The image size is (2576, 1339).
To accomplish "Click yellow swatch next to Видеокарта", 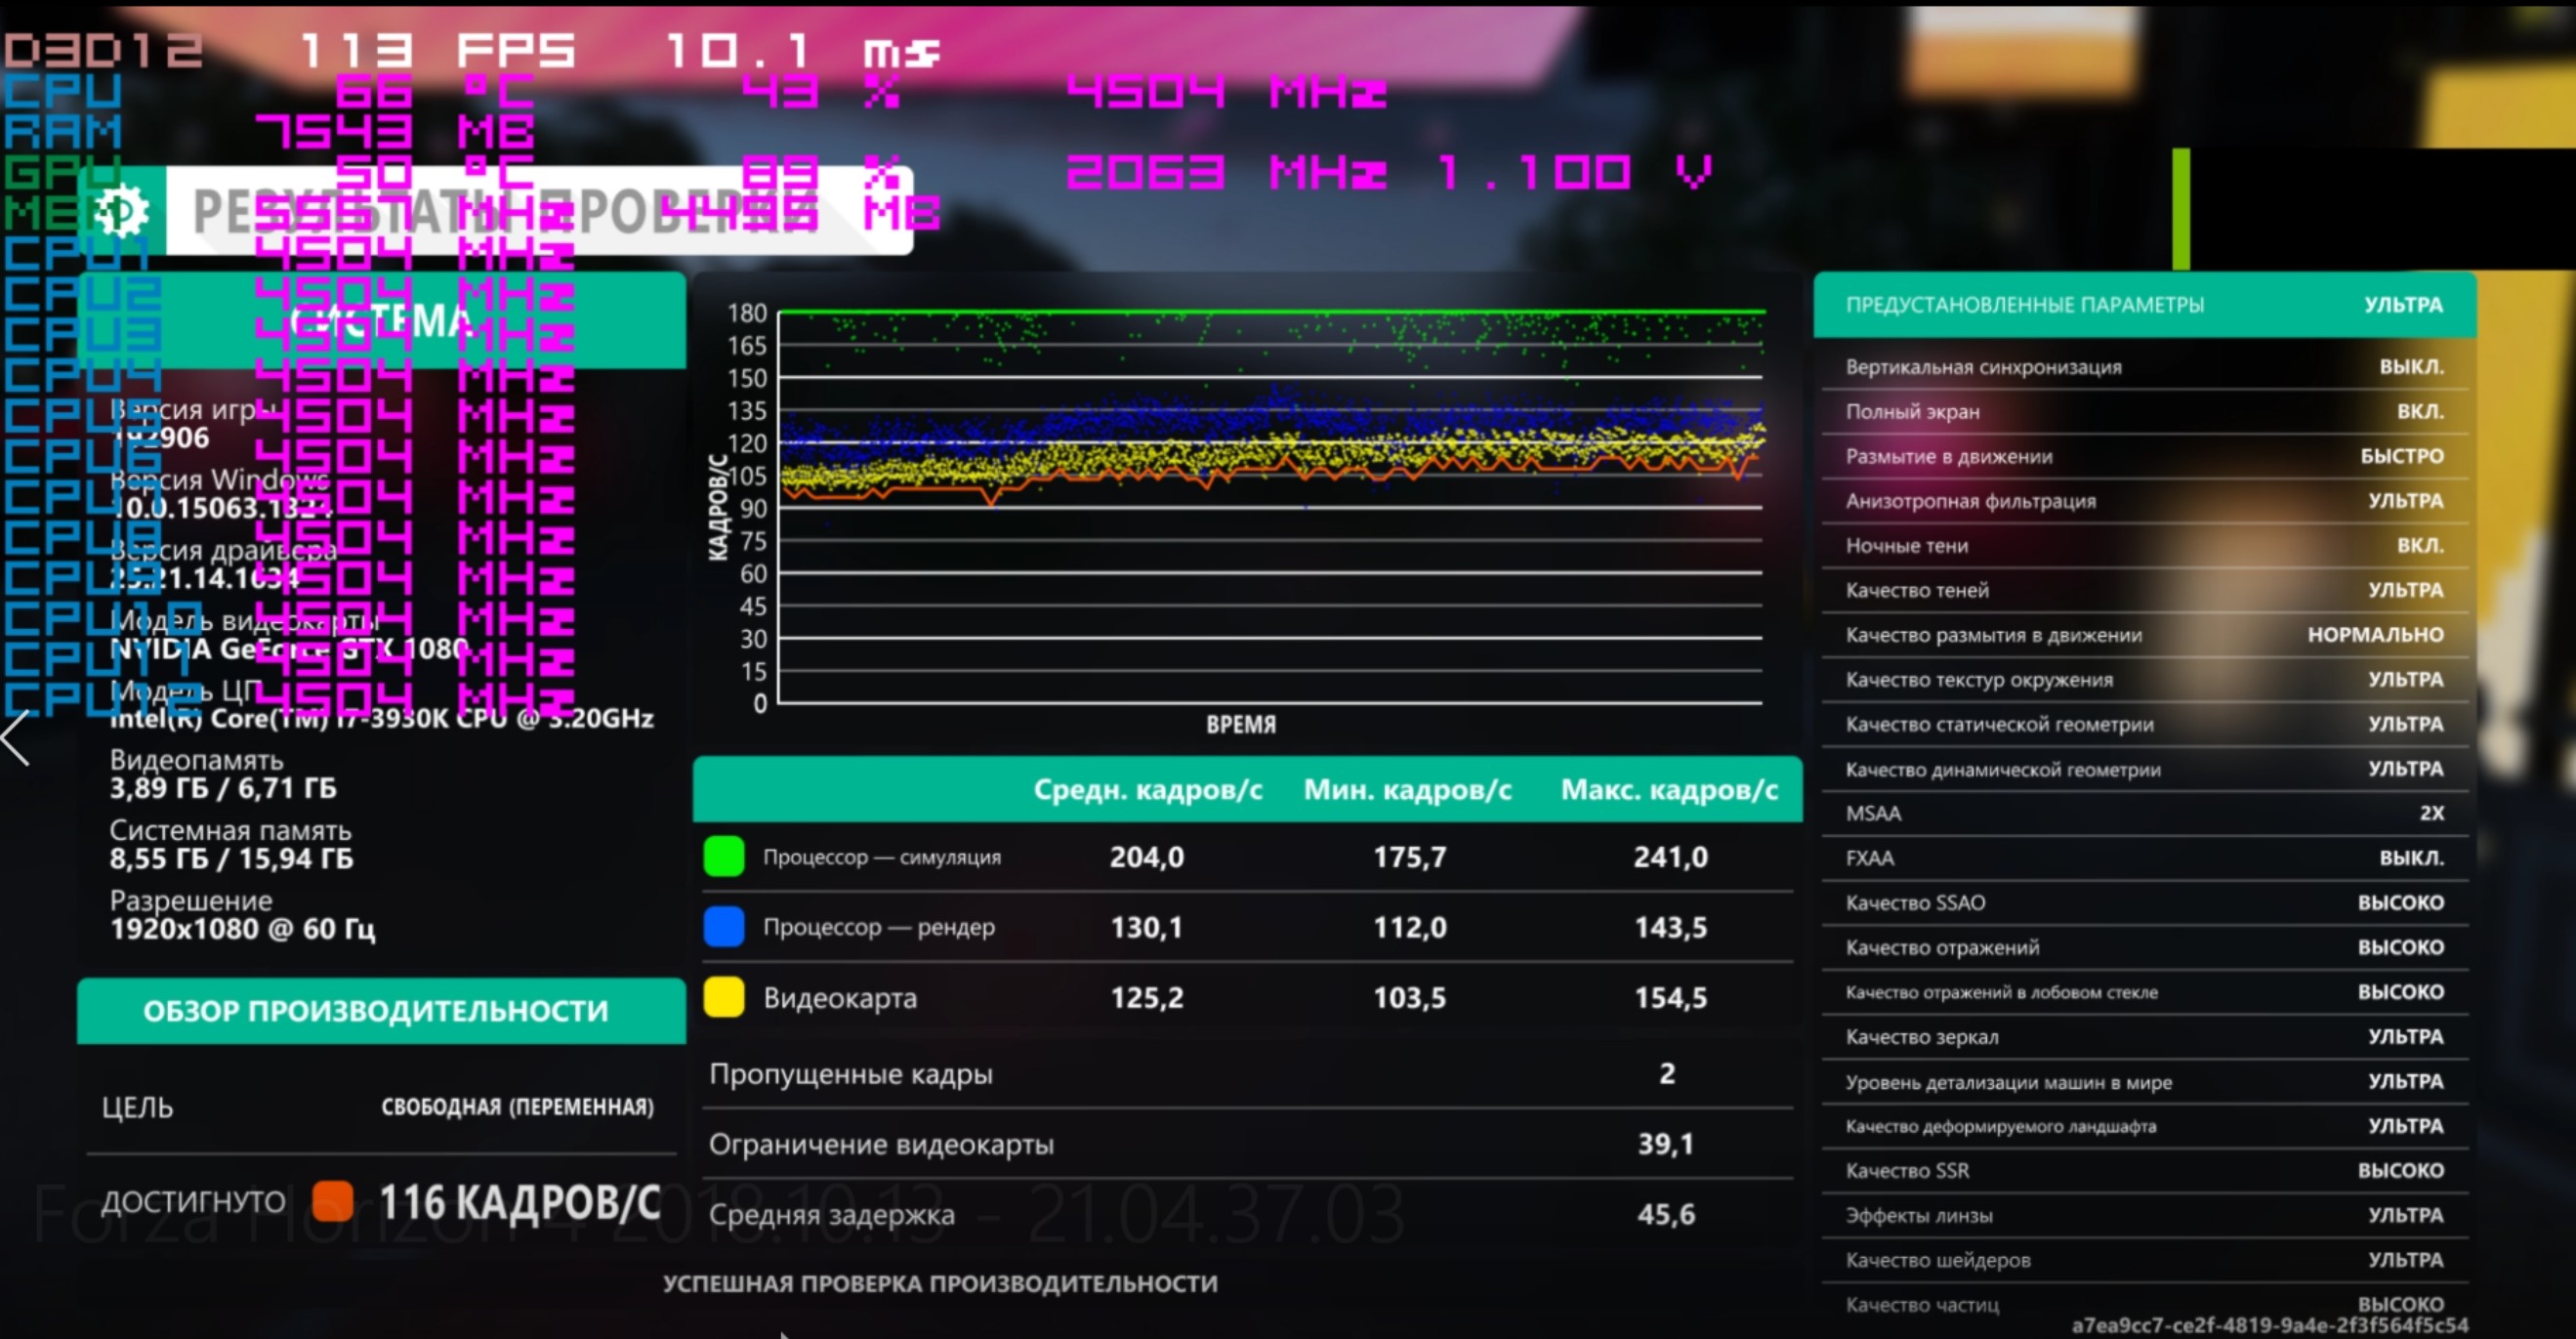I will click(x=723, y=997).
